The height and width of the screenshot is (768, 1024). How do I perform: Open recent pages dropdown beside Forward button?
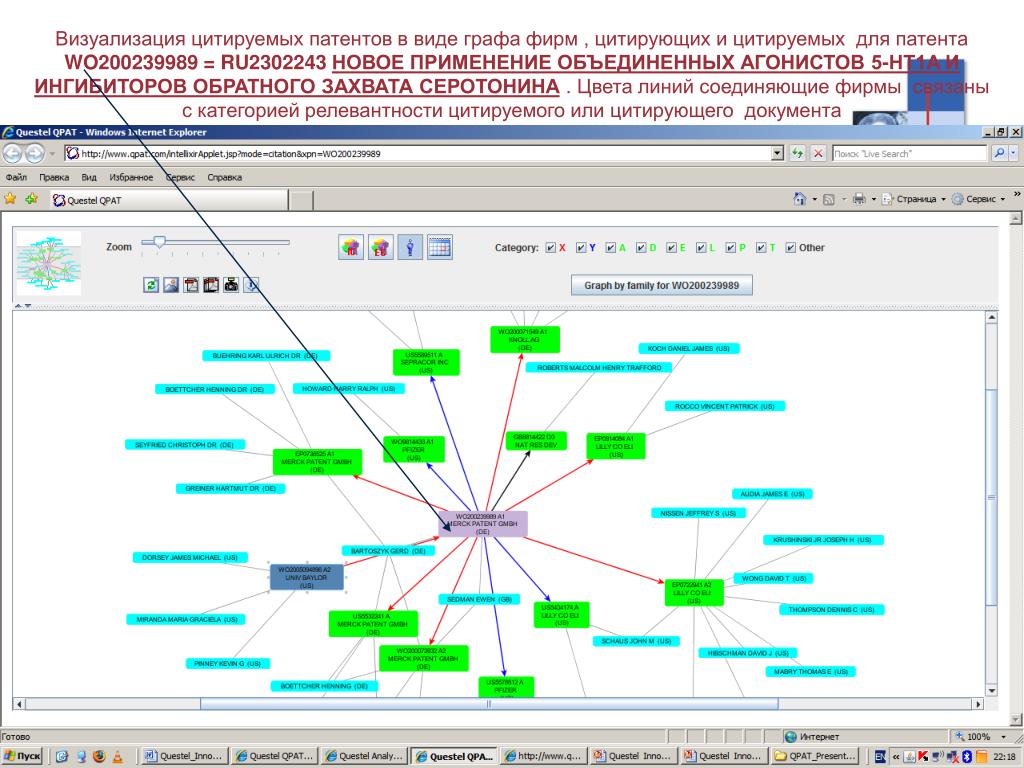tap(52, 154)
